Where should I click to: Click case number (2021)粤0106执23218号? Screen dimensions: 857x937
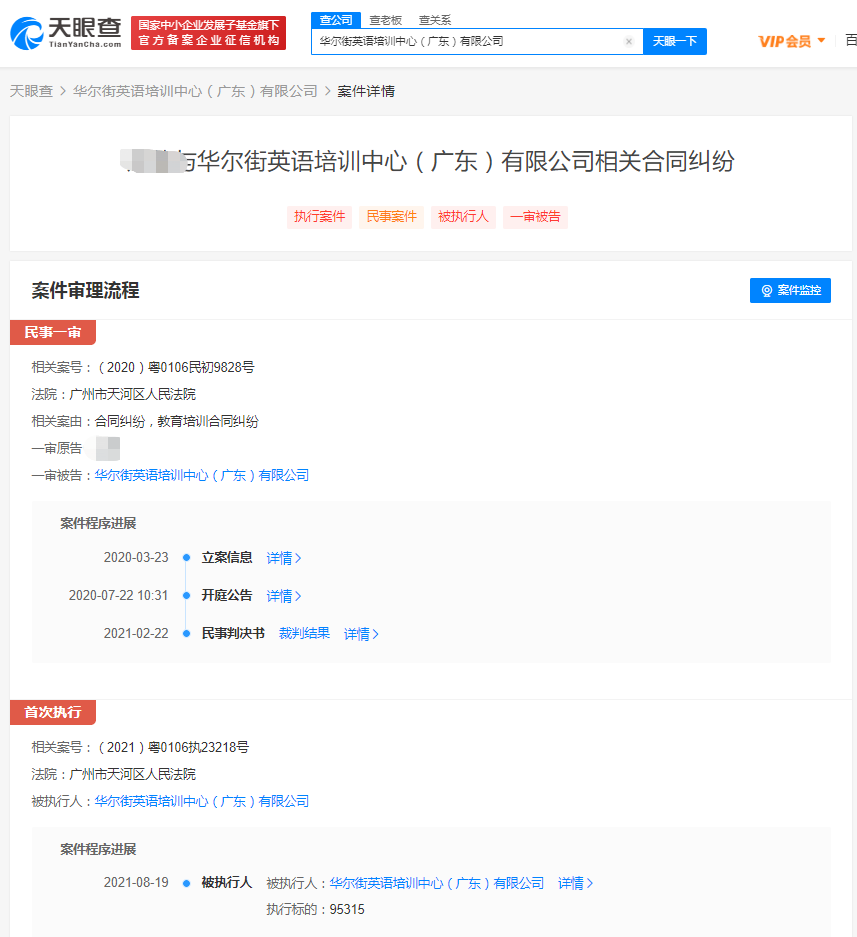point(173,747)
